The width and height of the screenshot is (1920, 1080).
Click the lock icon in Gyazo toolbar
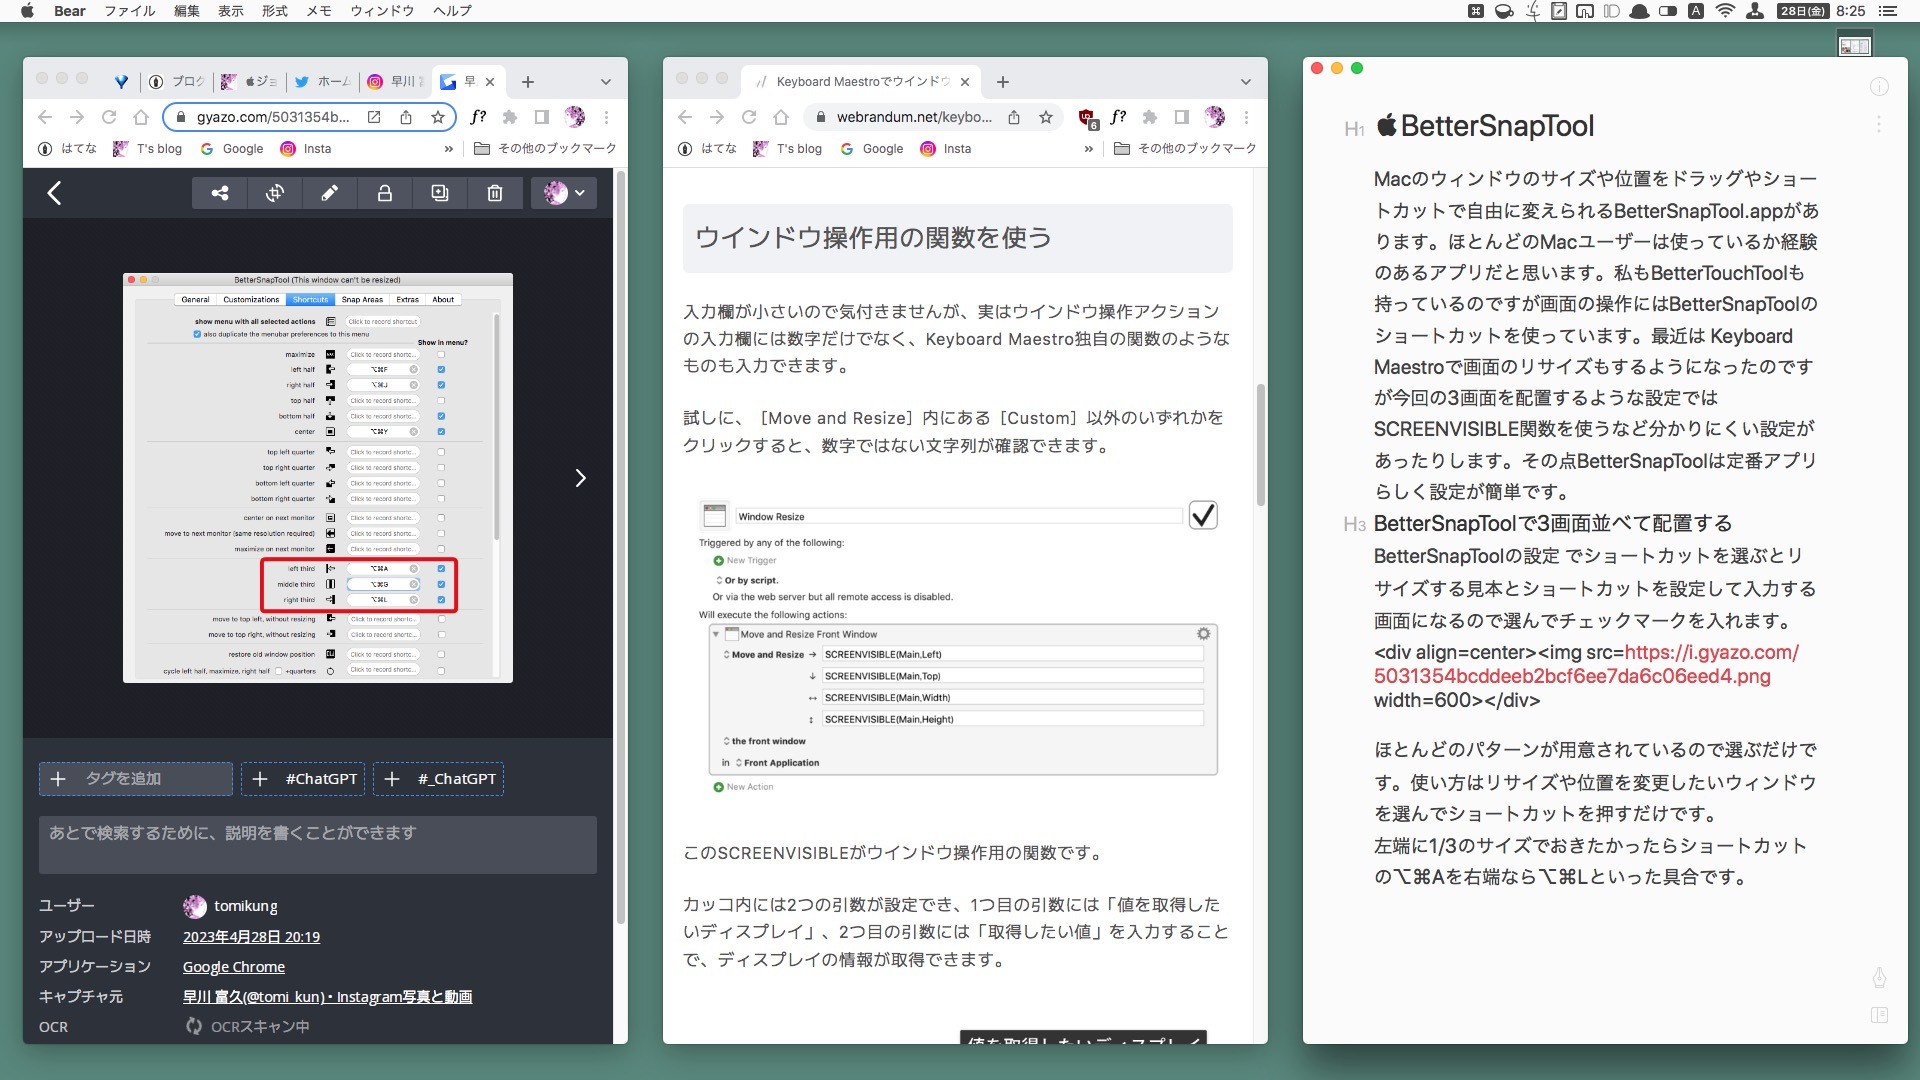(x=384, y=193)
